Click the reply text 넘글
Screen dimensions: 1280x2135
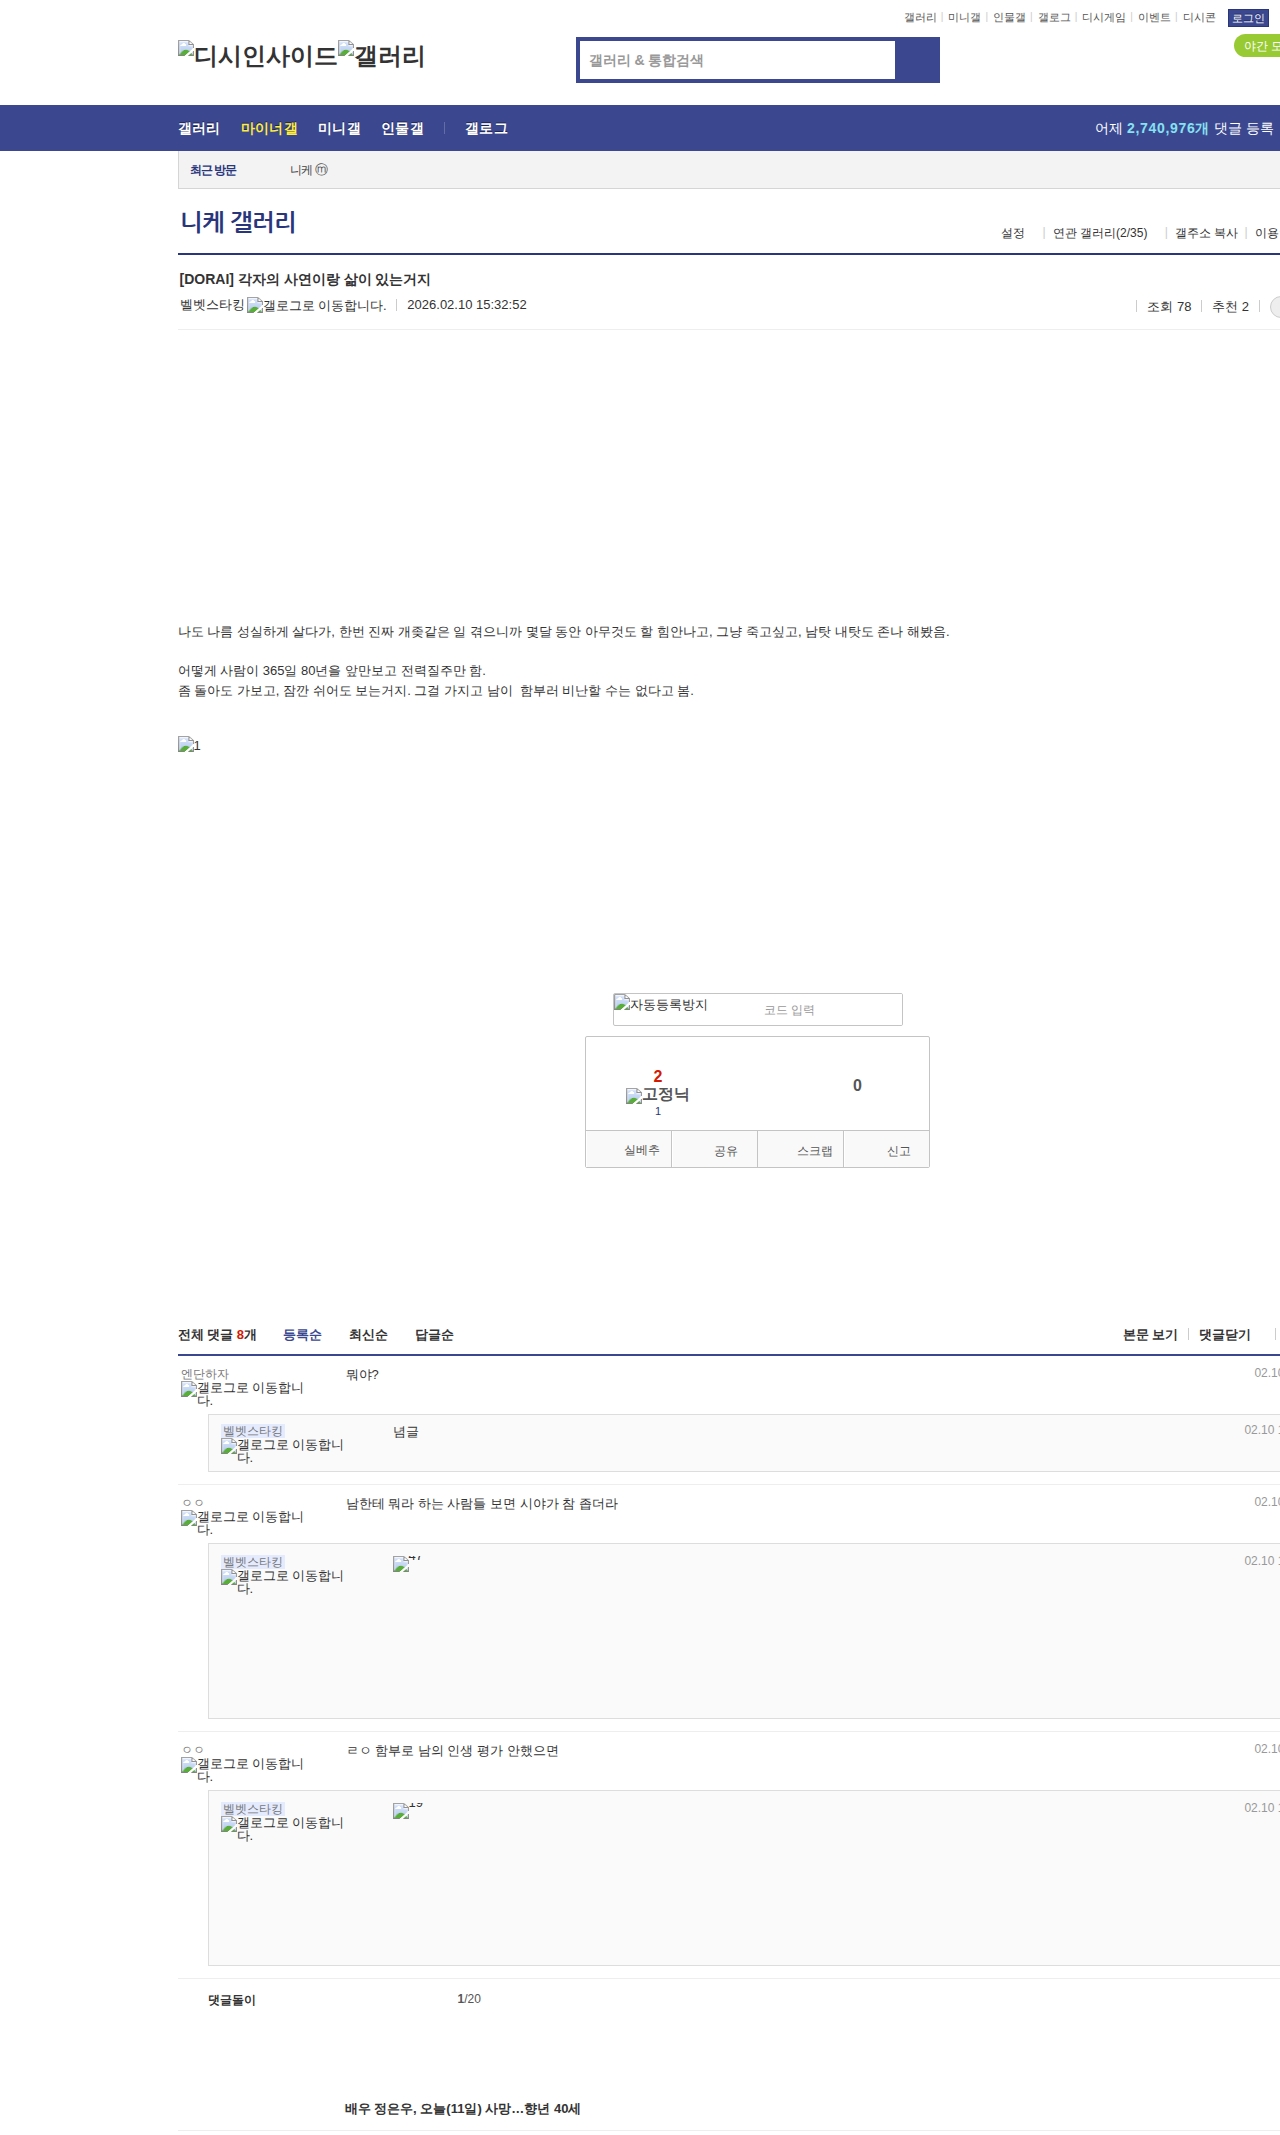(x=406, y=1432)
